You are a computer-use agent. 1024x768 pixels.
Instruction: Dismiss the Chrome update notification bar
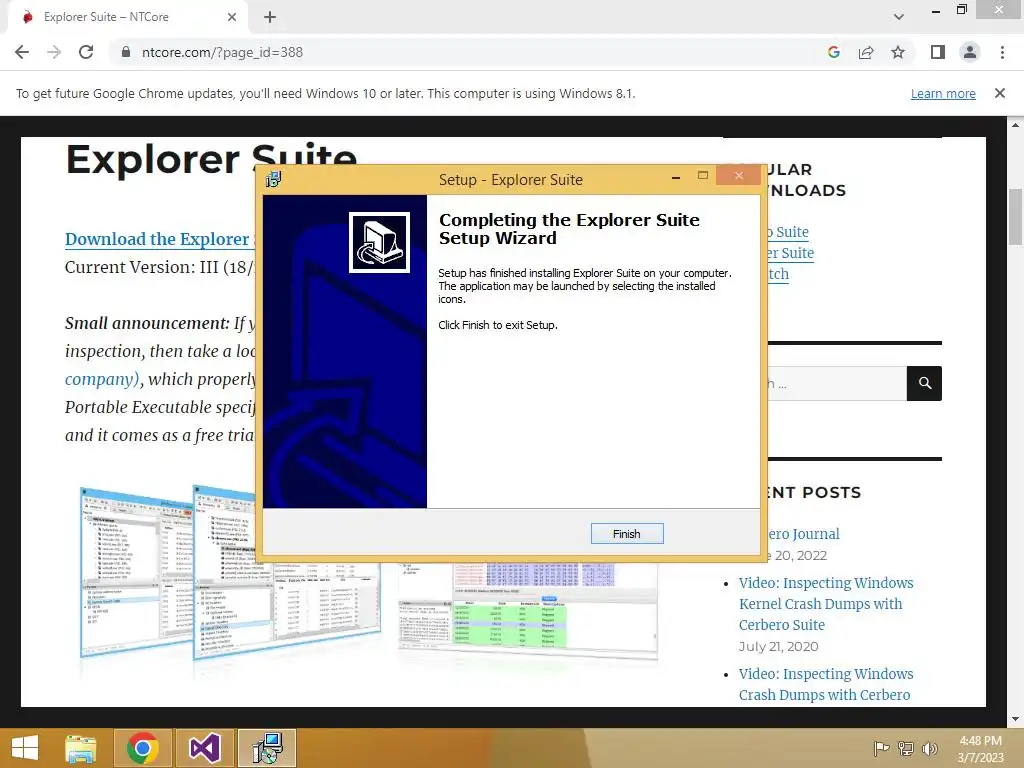(x=1000, y=93)
